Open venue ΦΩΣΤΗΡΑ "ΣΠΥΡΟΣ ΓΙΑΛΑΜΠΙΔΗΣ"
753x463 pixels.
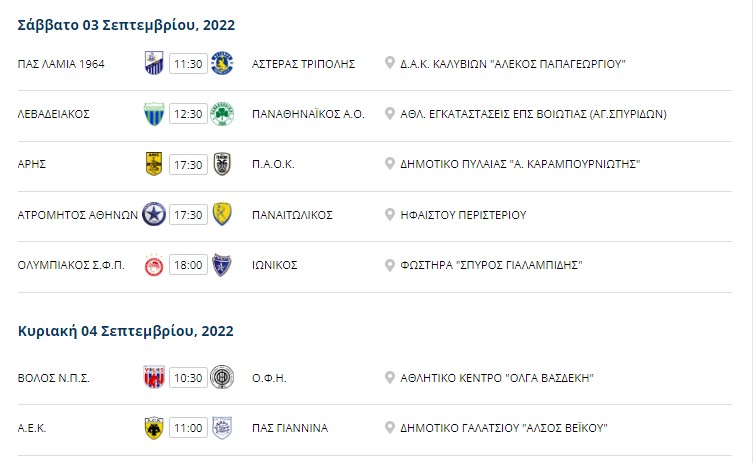(491, 265)
